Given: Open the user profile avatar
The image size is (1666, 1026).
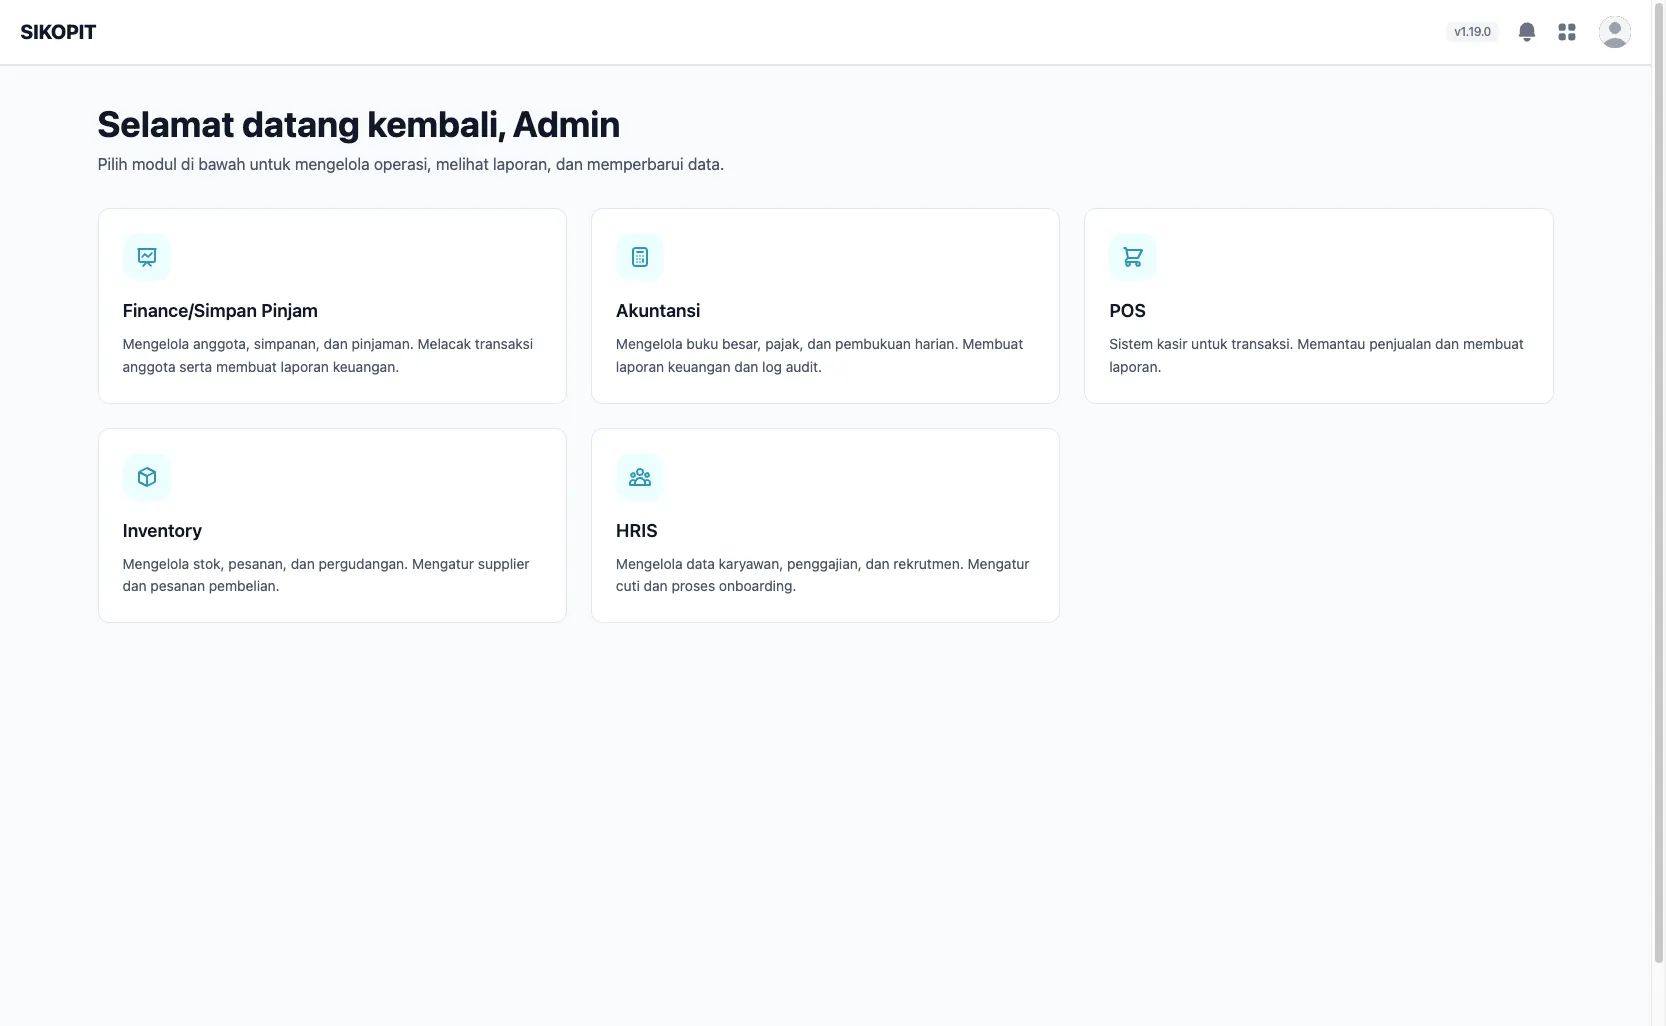Looking at the screenshot, I should (1614, 32).
